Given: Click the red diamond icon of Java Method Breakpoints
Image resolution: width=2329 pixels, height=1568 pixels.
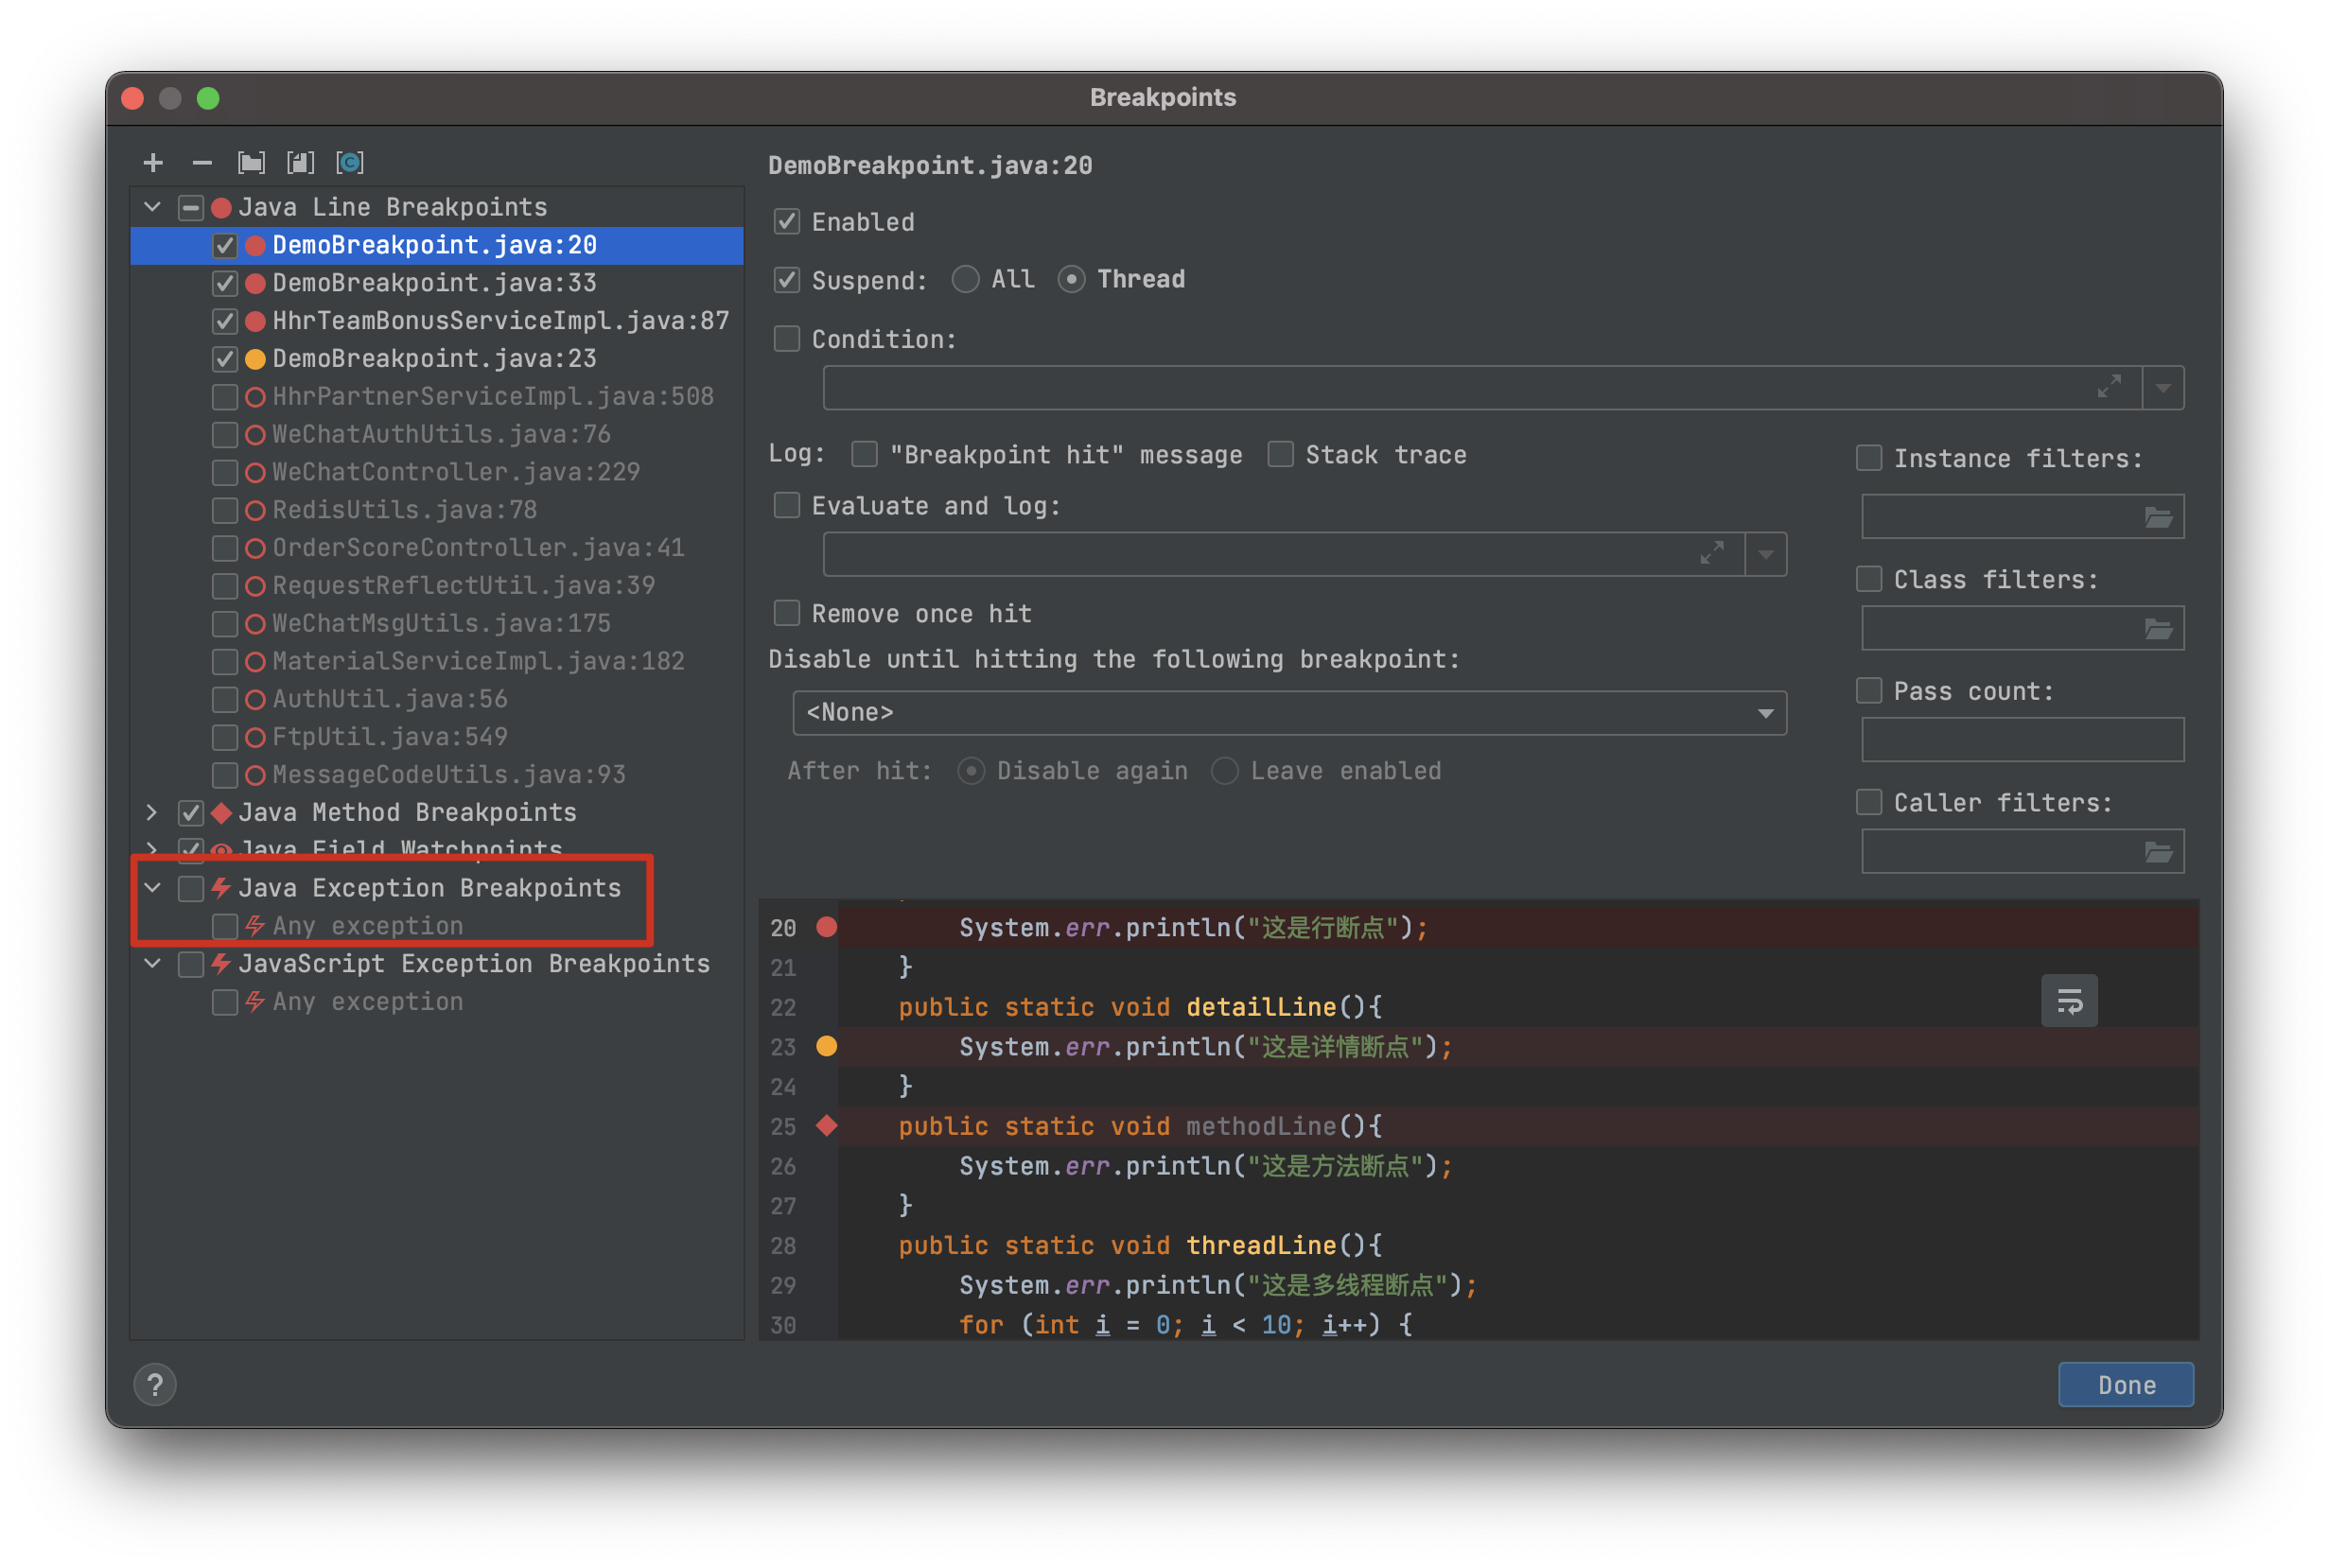Looking at the screenshot, I should [x=222, y=812].
